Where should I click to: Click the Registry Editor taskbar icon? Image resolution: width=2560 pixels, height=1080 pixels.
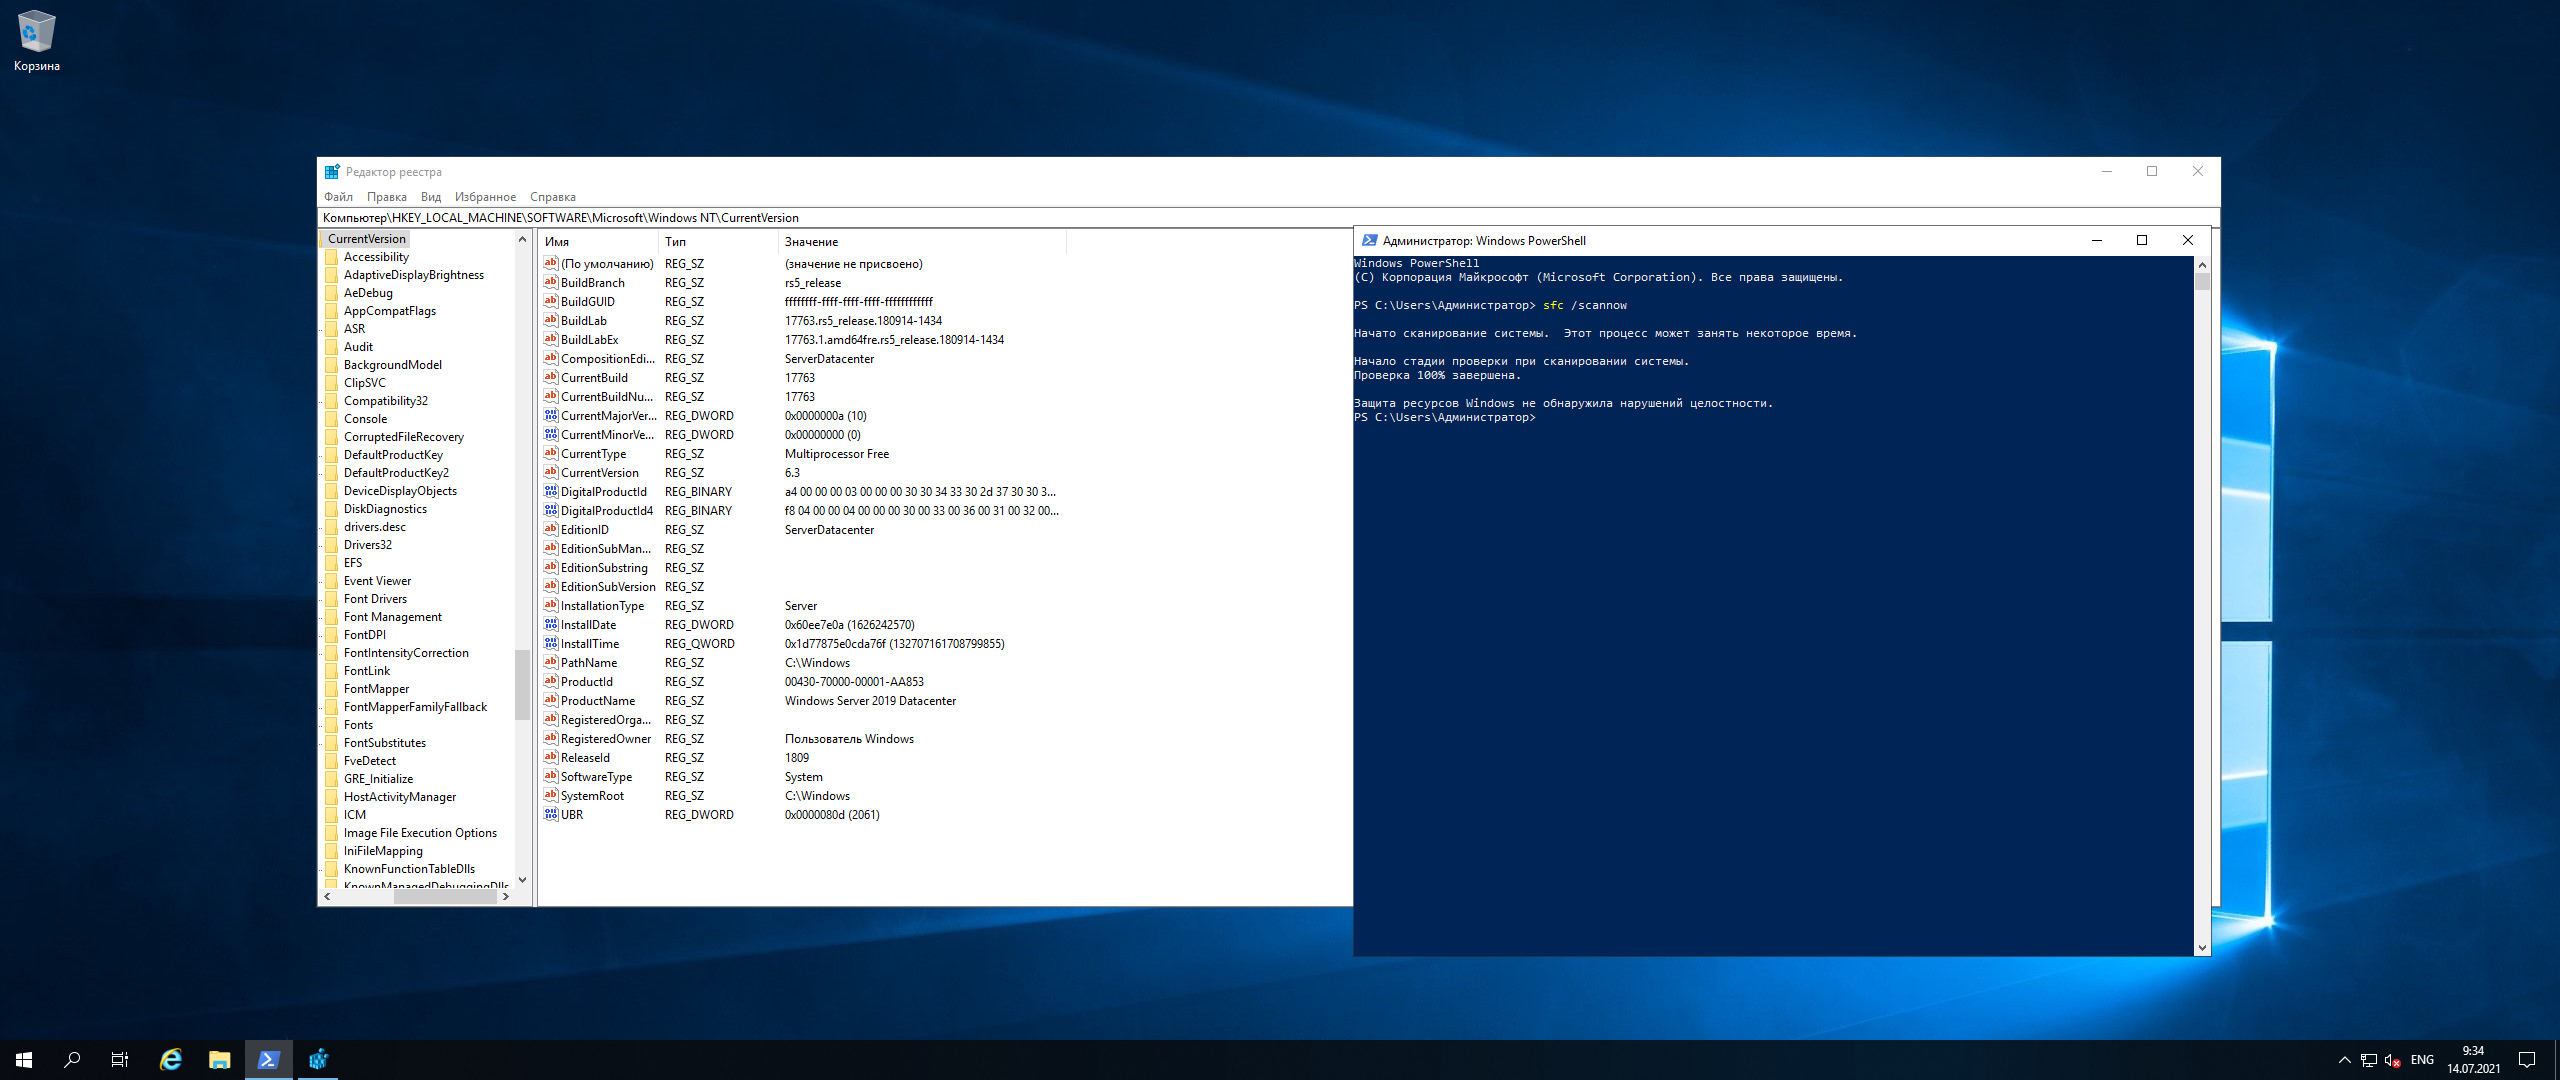click(318, 1060)
